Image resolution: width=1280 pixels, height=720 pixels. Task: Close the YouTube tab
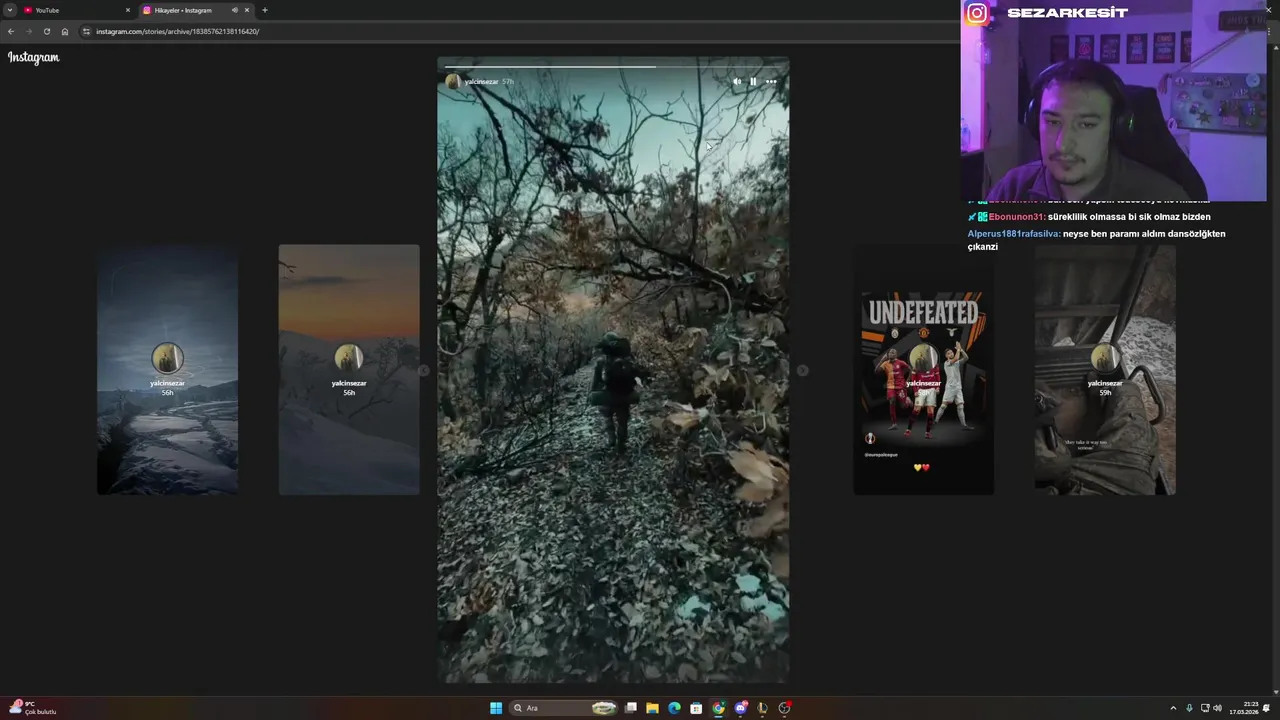tap(128, 10)
